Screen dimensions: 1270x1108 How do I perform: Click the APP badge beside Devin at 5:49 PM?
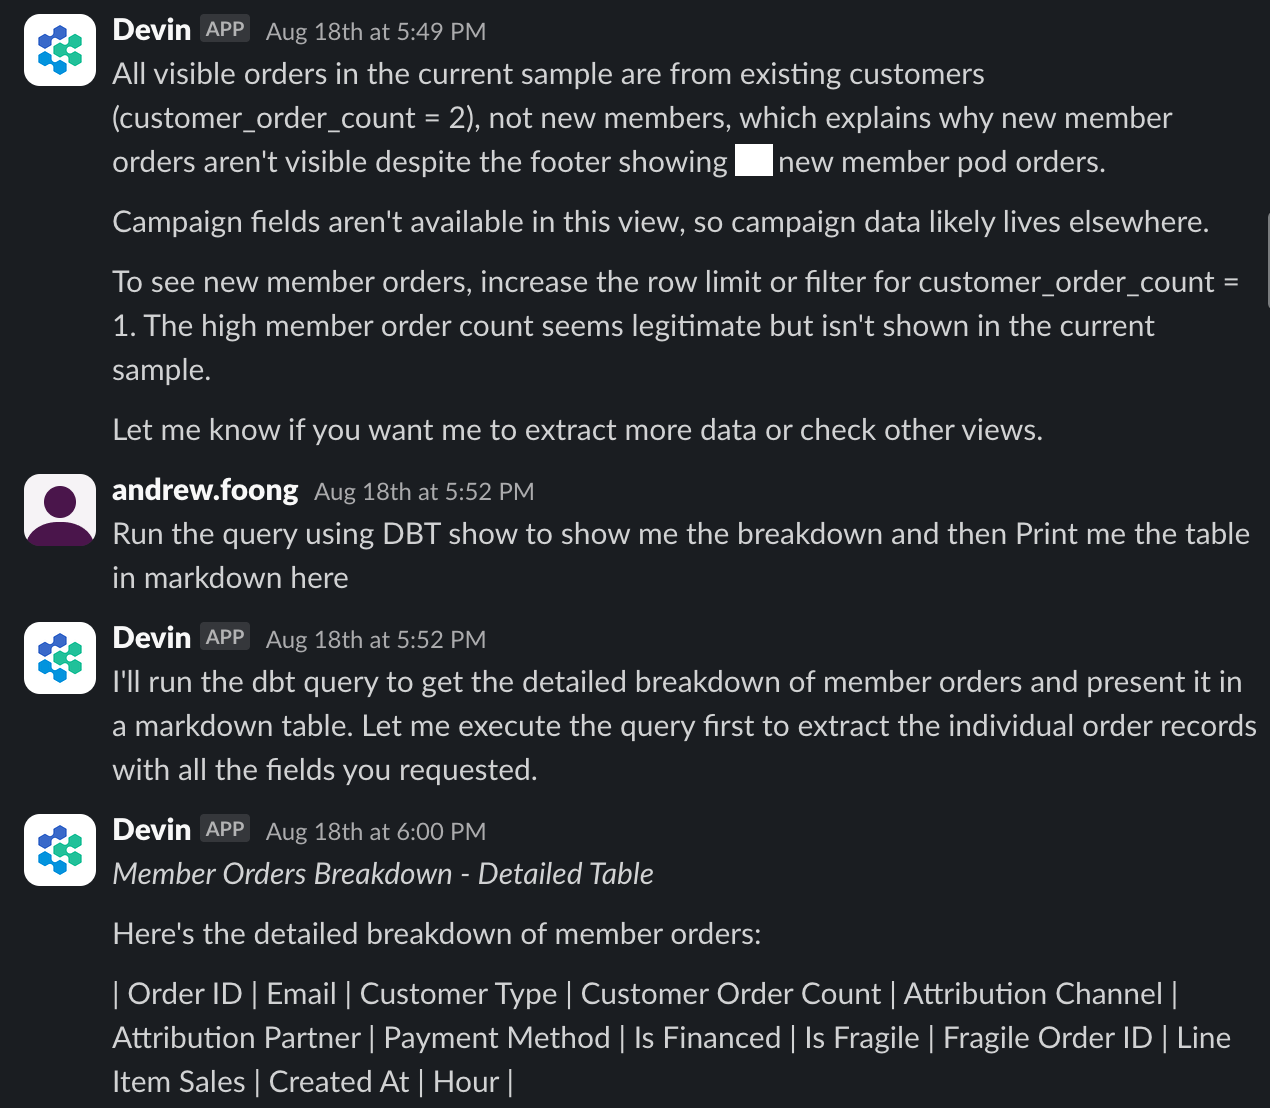(225, 29)
